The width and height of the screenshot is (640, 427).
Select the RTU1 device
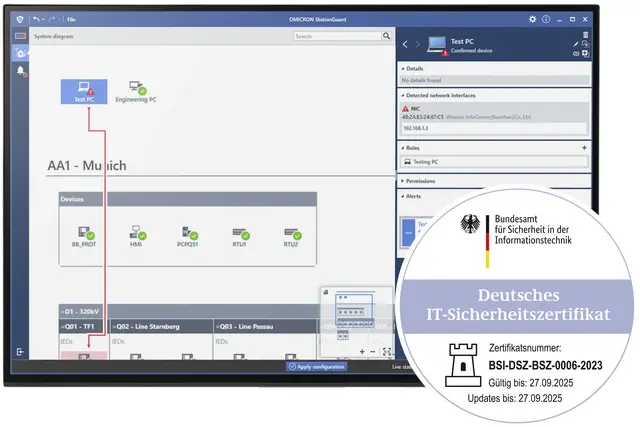(x=240, y=237)
